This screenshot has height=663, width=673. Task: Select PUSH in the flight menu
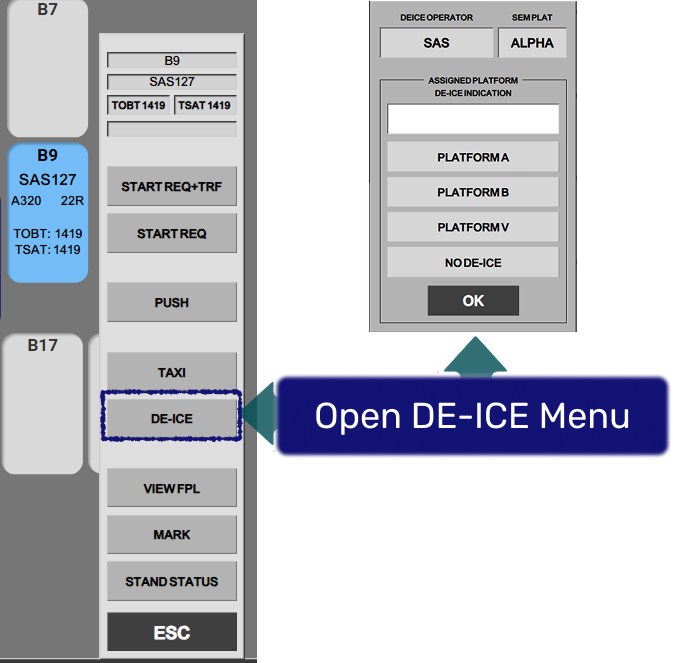point(172,302)
